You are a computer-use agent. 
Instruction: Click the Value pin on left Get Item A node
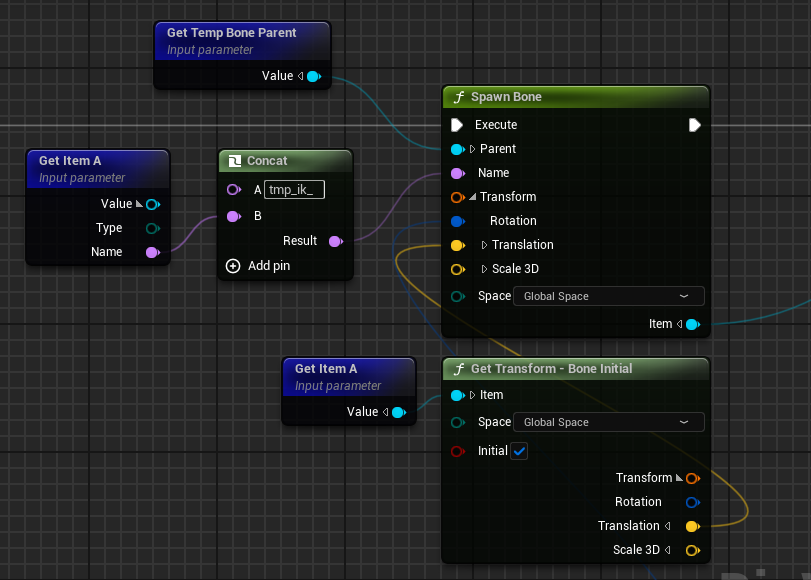(x=153, y=204)
